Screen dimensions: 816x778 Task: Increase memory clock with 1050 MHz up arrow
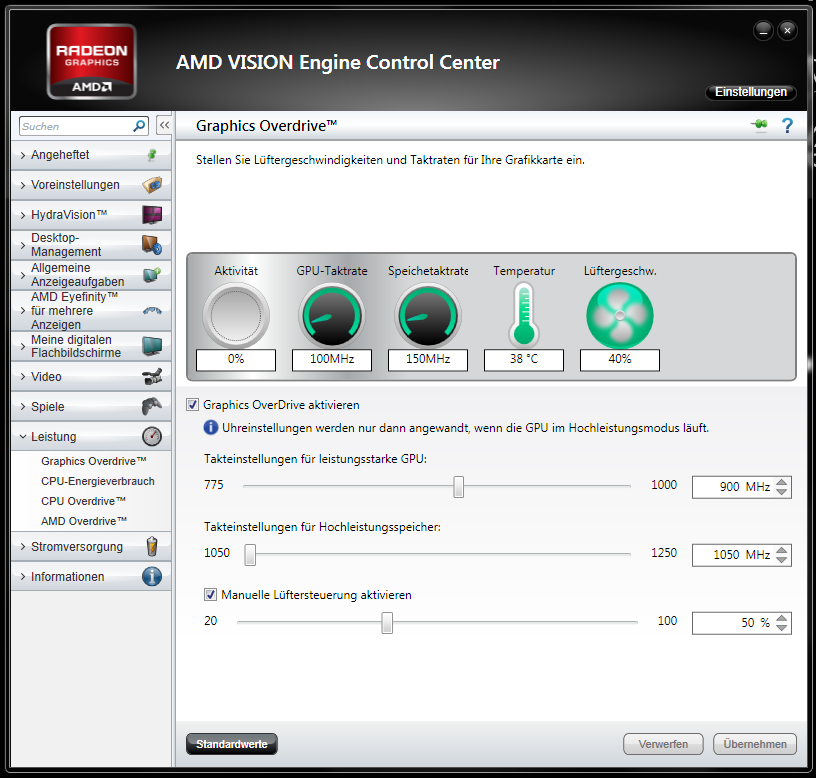click(781, 550)
